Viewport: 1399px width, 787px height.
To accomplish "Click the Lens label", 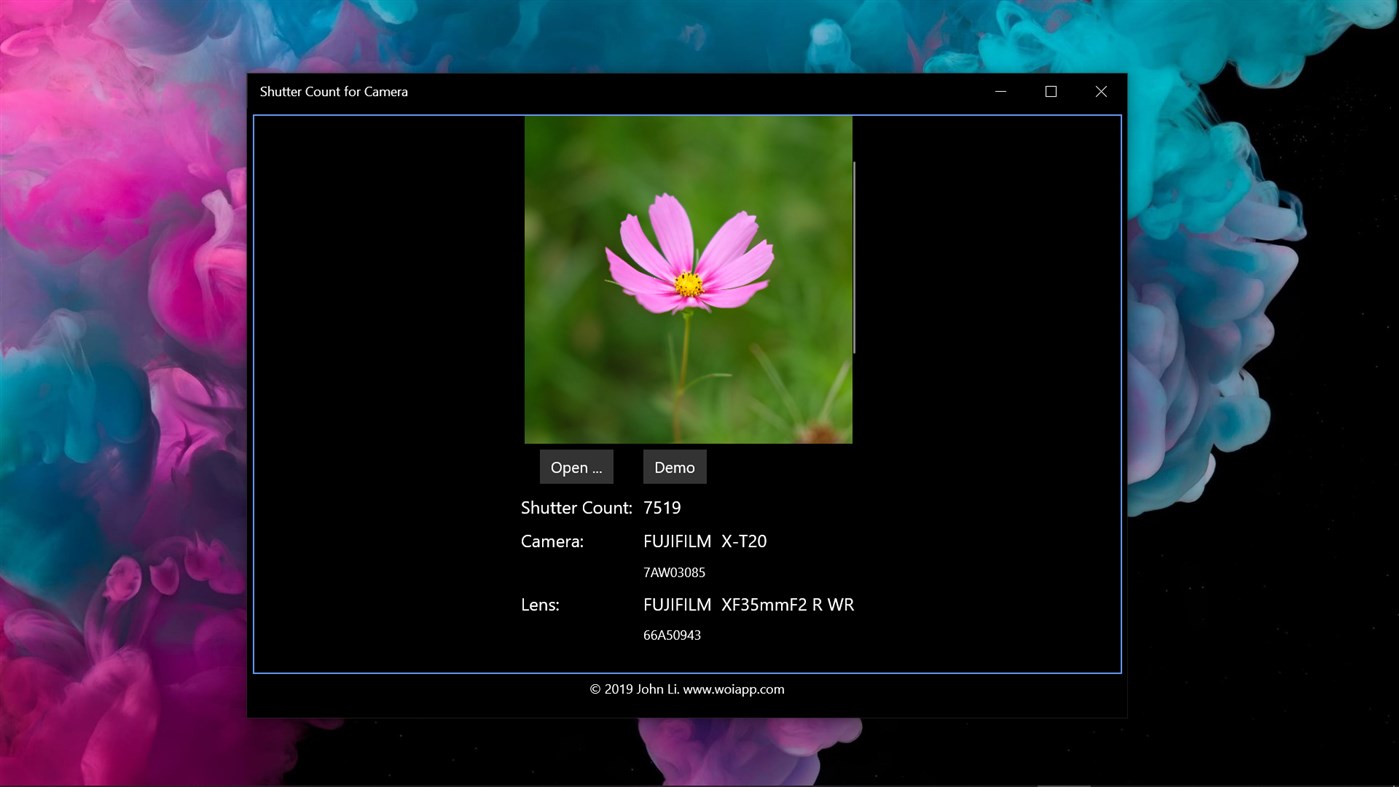I will (x=540, y=604).
